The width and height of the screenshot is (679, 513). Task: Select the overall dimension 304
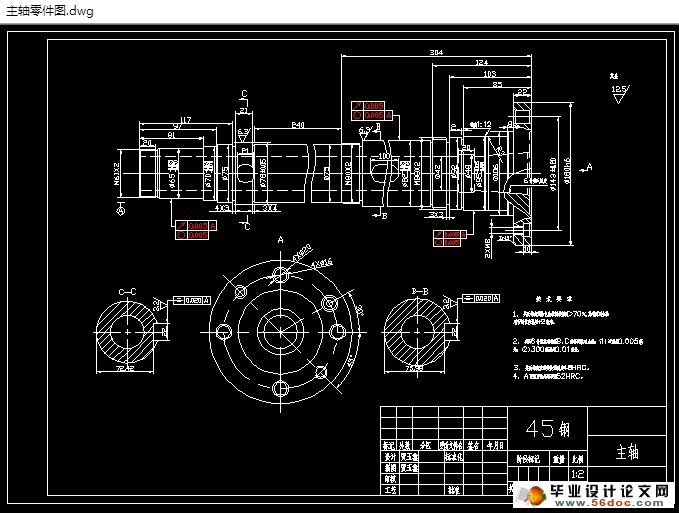pos(436,52)
